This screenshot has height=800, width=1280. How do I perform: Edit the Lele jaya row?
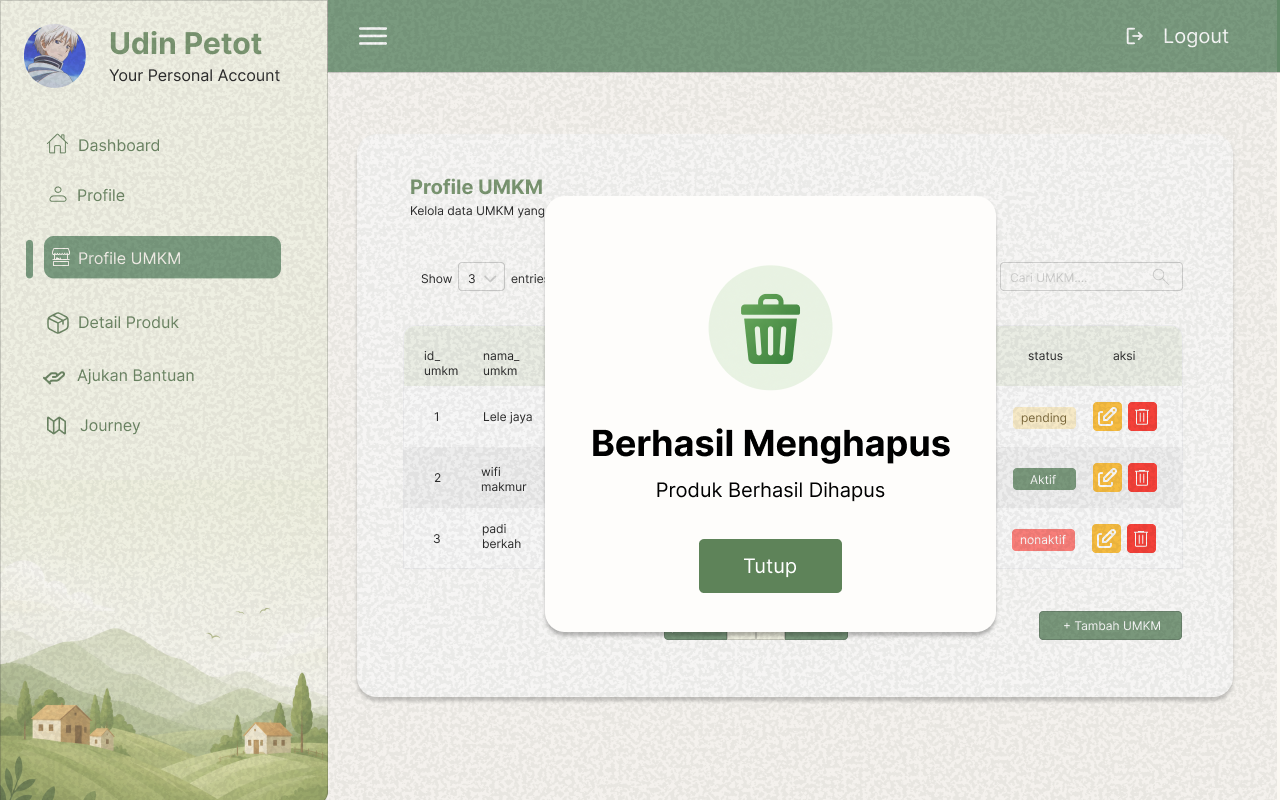[1107, 417]
